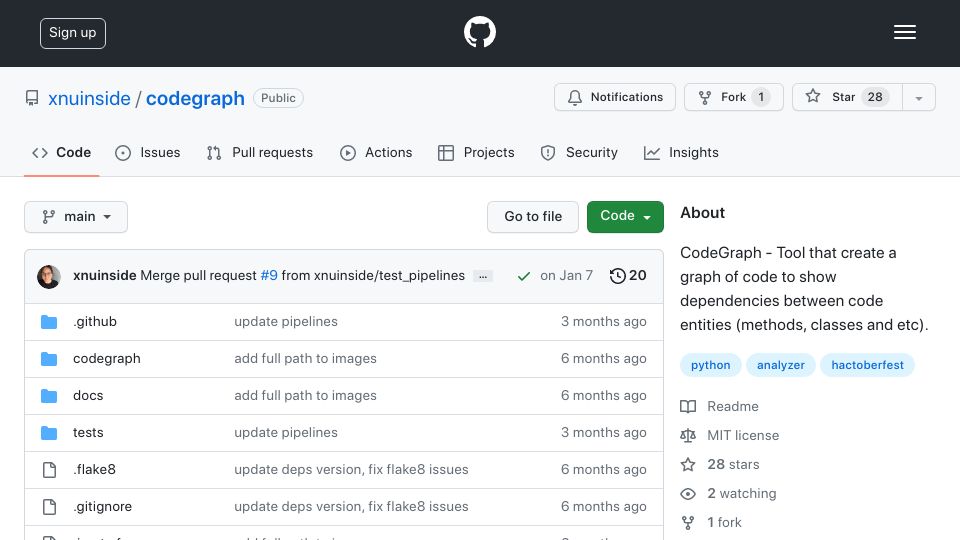The height and width of the screenshot is (540, 960).
Task: Open the xnuinside owner link
Action: [x=89, y=99]
